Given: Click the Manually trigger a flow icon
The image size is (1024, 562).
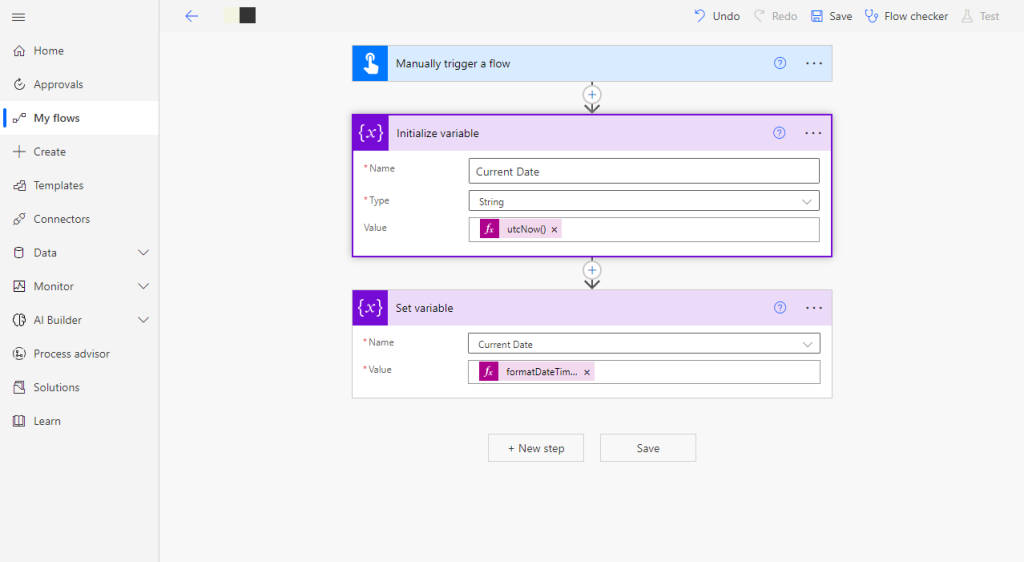Looking at the screenshot, I should (370, 63).
